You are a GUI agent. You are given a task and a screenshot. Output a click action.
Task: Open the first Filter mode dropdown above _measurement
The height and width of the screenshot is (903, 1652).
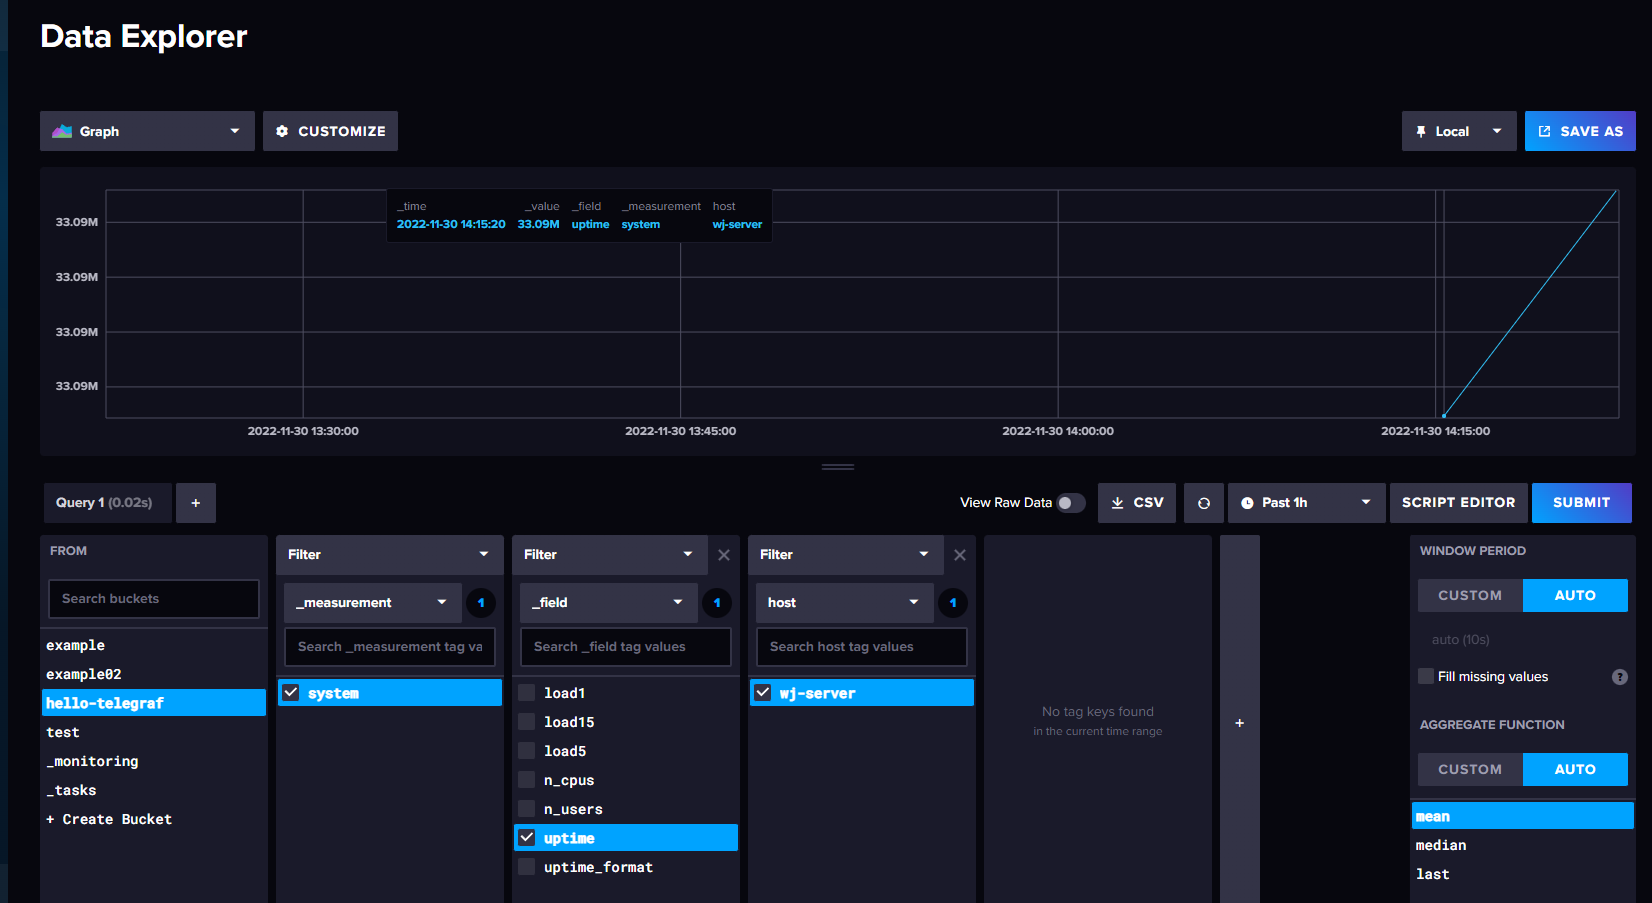click(390, 555)
